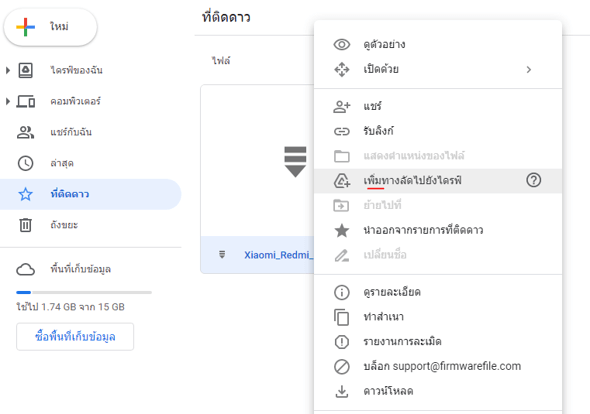The image size is (590, 414).
Task: Click the help question mark icon
Action: pos(534,180)
